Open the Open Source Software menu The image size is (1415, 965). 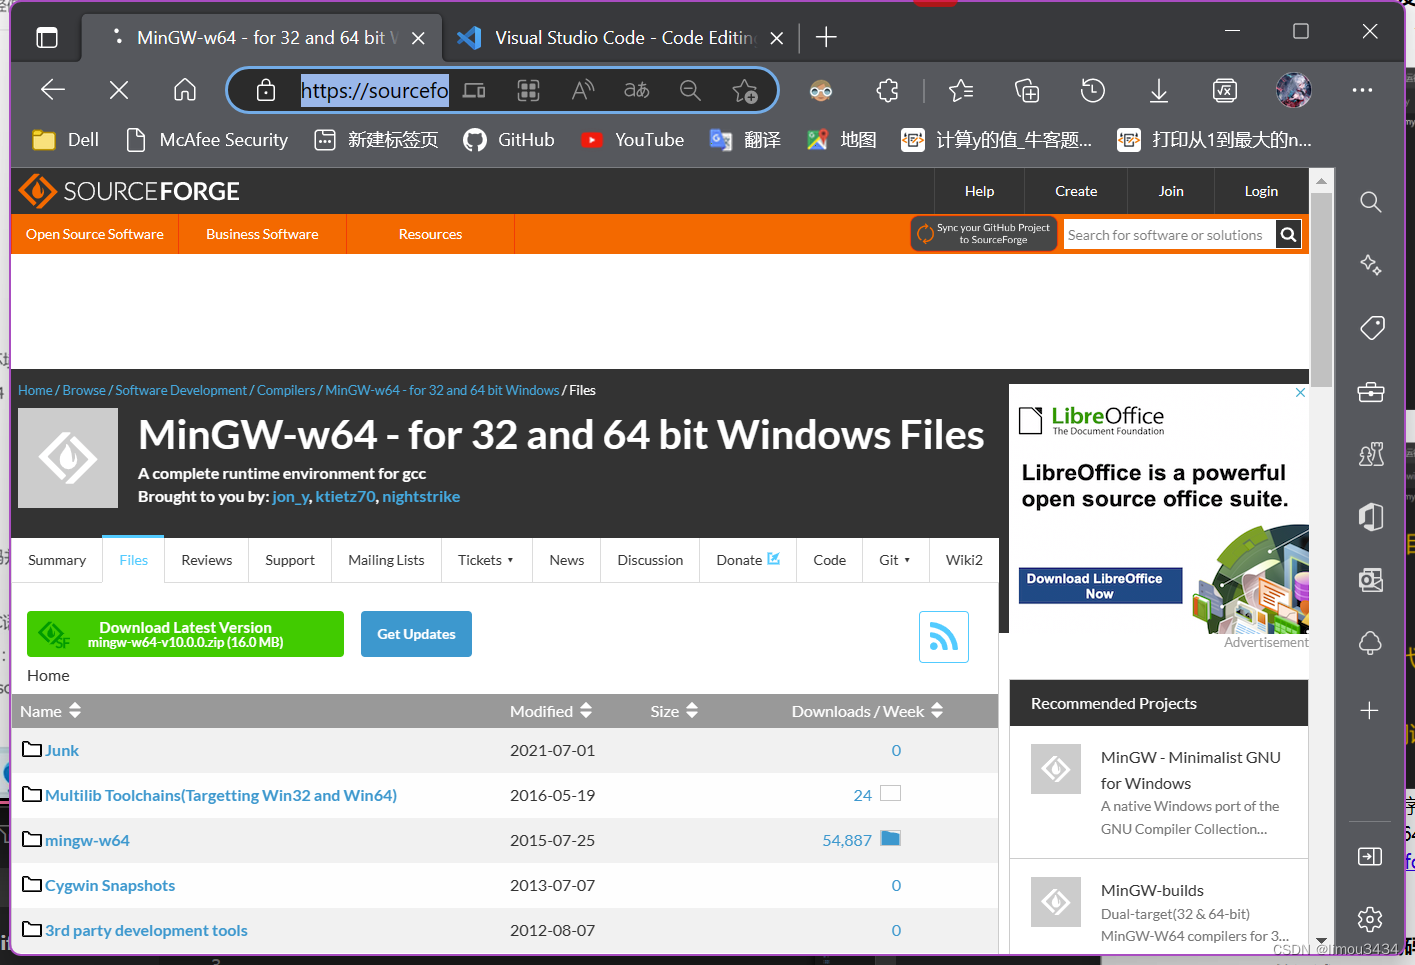tap(95, 234)
